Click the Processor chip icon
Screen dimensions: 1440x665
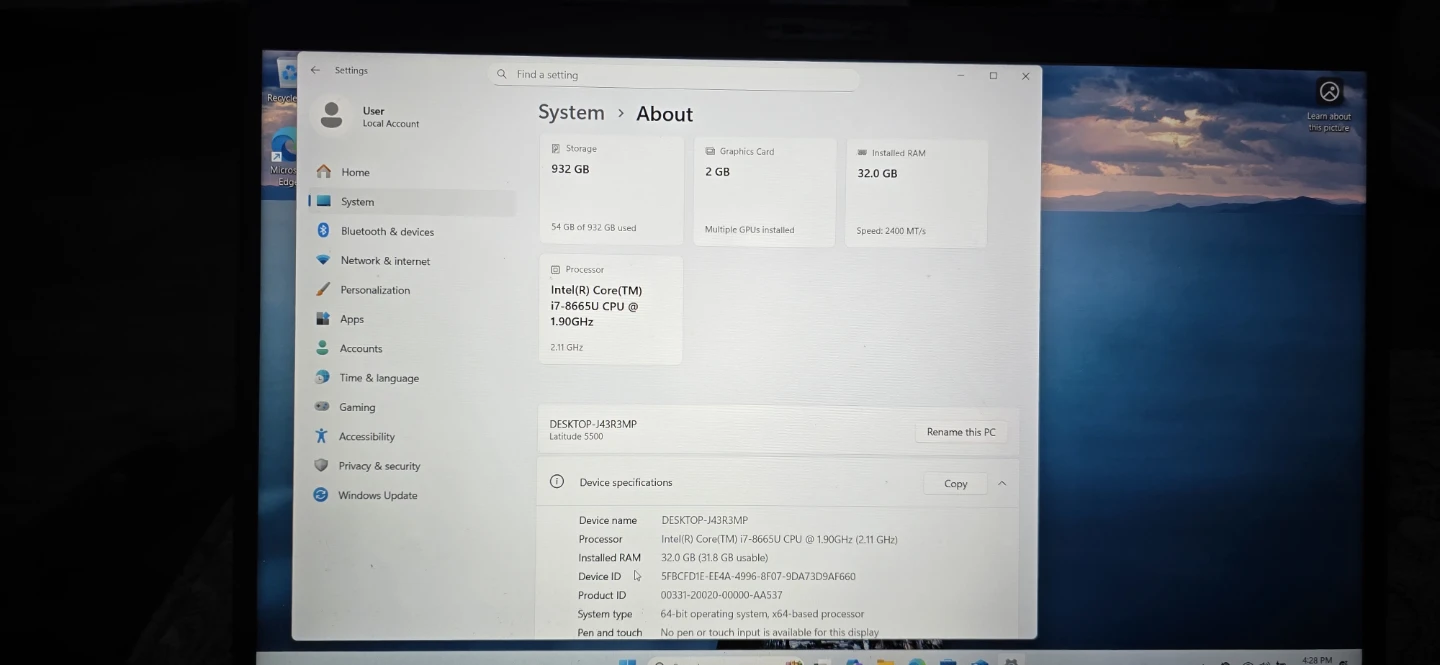555,269
